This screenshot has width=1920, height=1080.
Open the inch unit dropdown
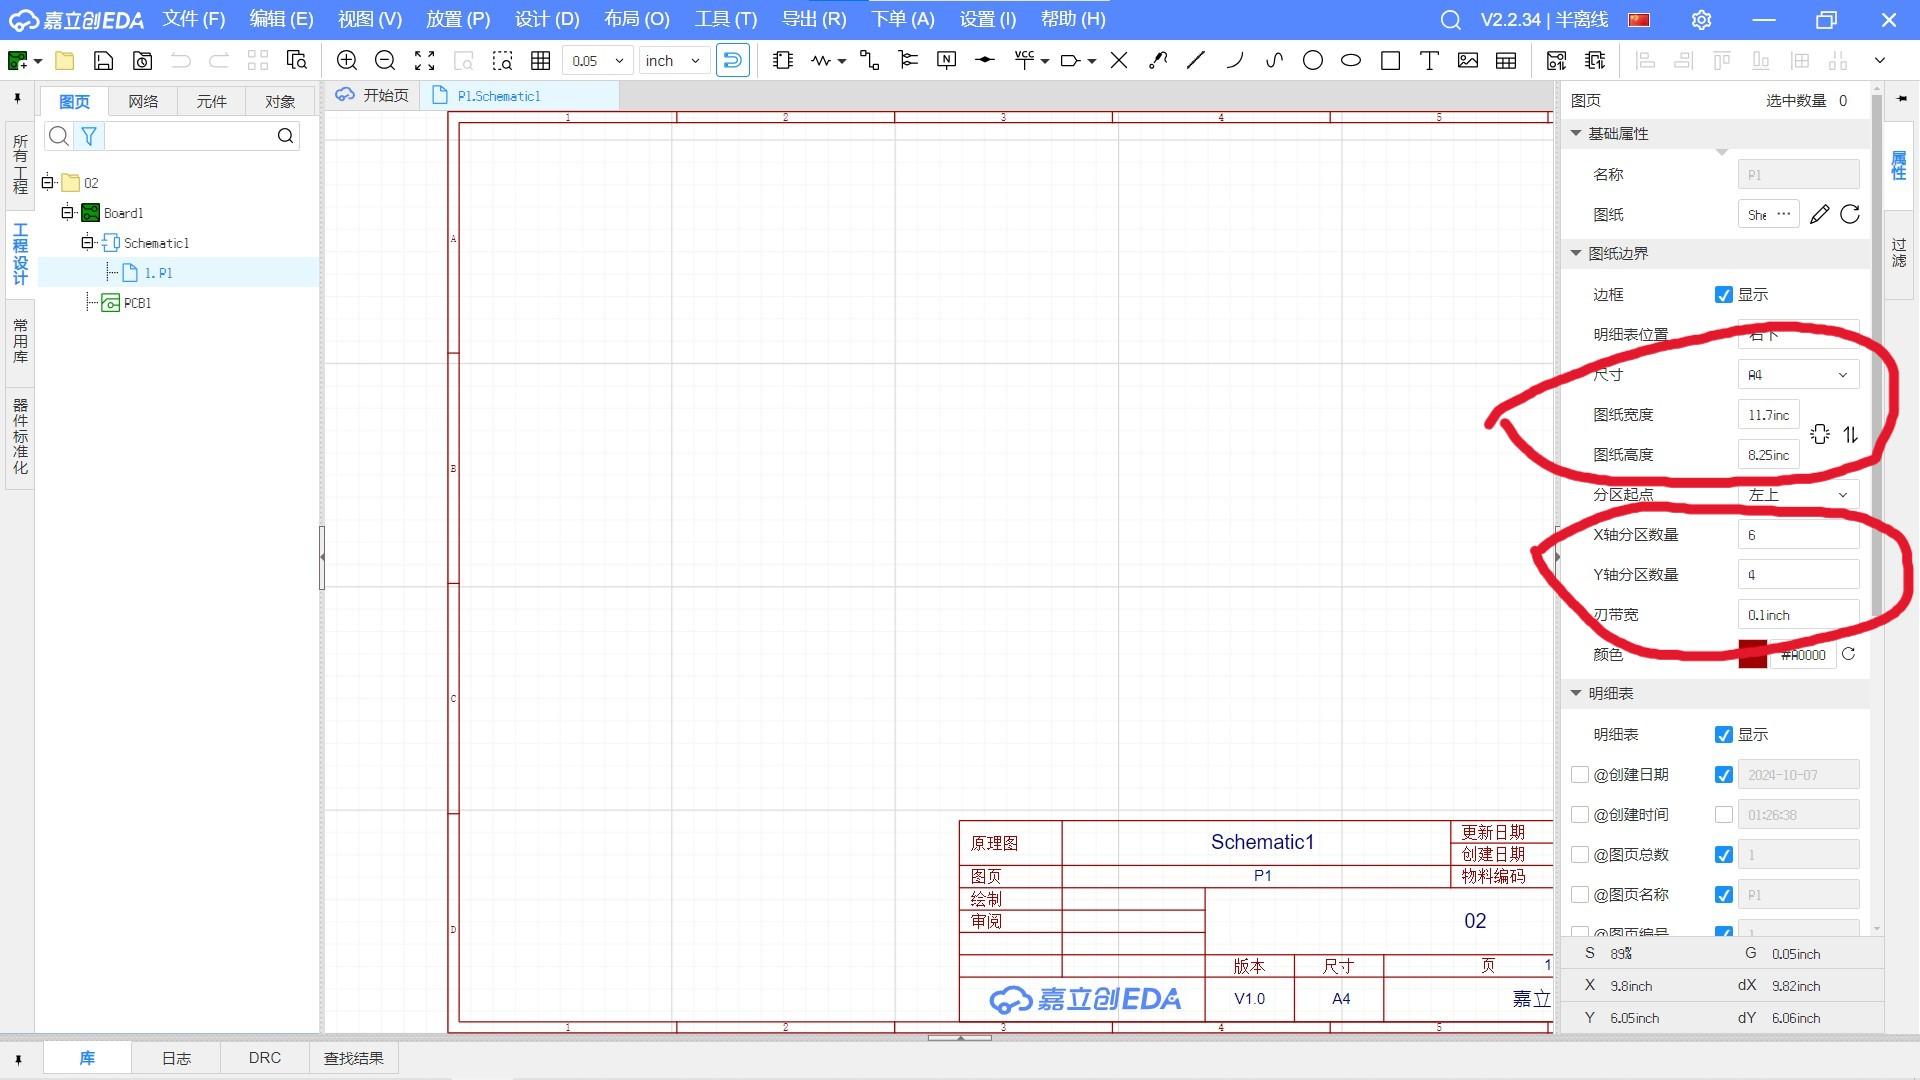[x=673, y=61]
